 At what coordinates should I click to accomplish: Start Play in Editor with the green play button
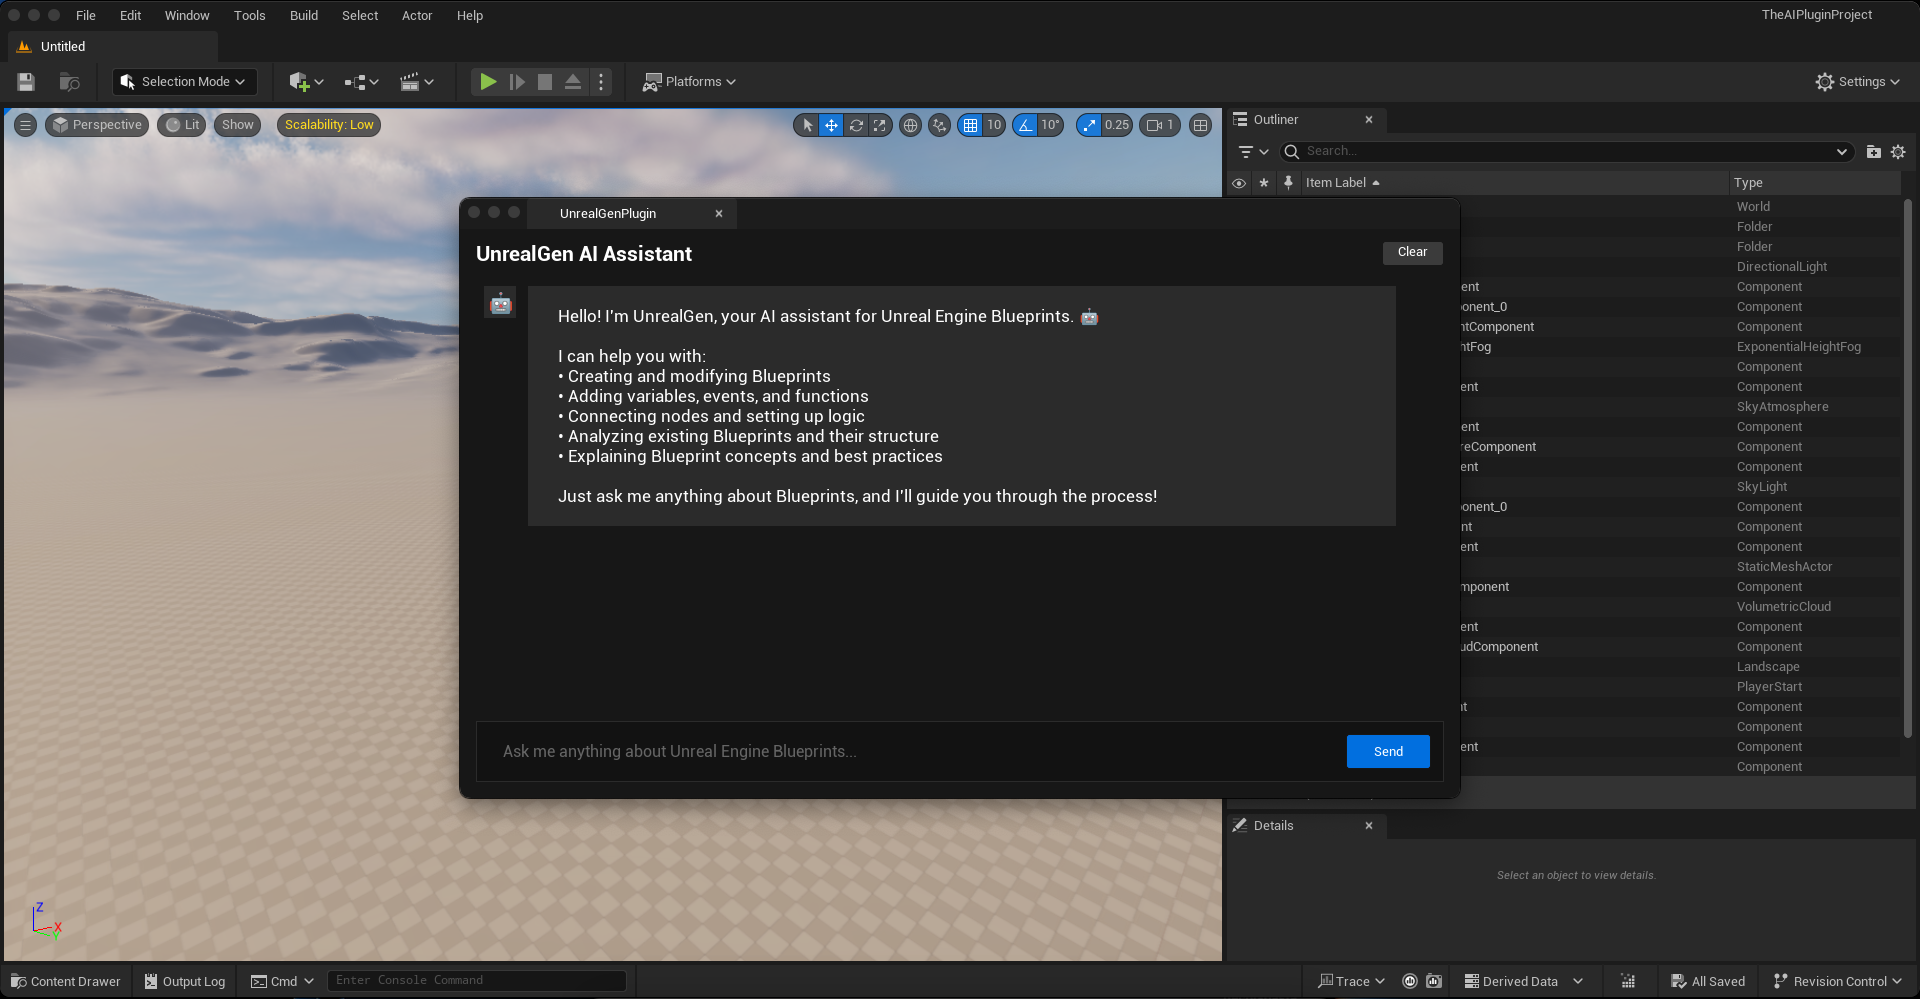click(x=488, y=82)
